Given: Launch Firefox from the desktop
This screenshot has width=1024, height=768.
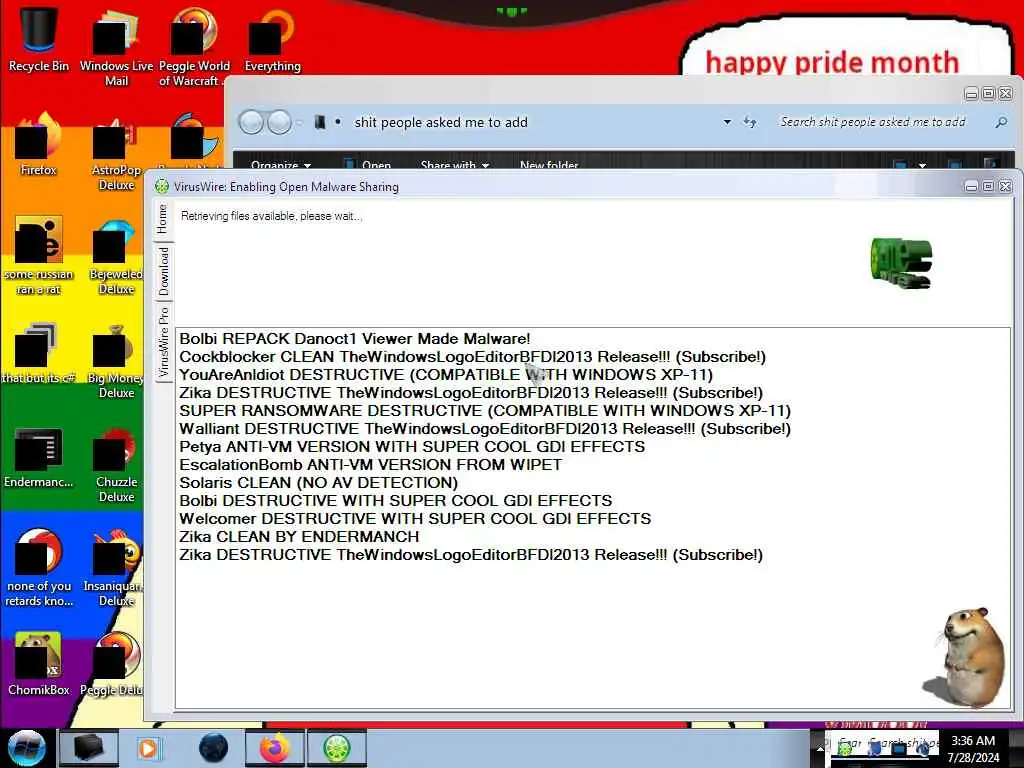Looking at the screenshot, I should click(39, 144).
